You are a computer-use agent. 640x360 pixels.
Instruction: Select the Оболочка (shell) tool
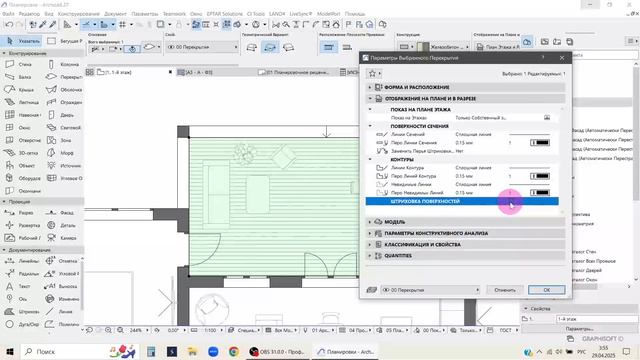point(64,89)
